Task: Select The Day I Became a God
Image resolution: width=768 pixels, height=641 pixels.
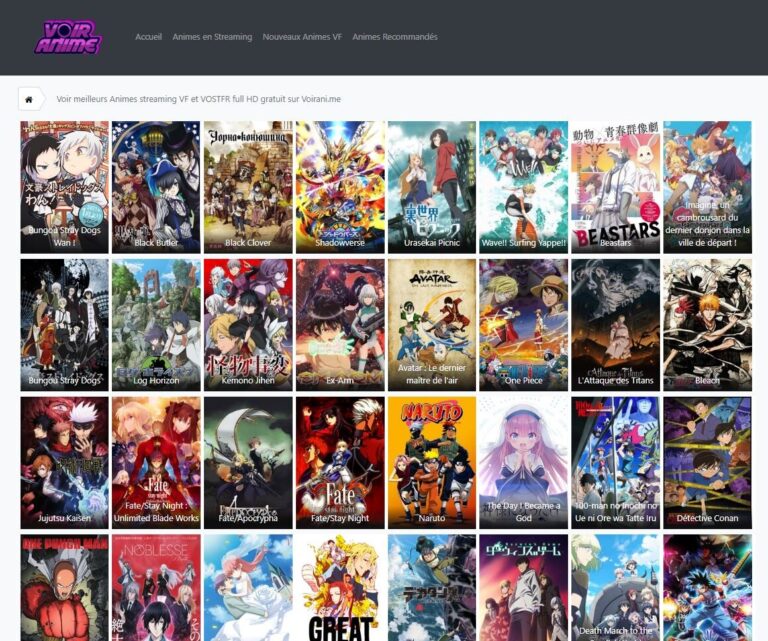Action: point(524,463)
